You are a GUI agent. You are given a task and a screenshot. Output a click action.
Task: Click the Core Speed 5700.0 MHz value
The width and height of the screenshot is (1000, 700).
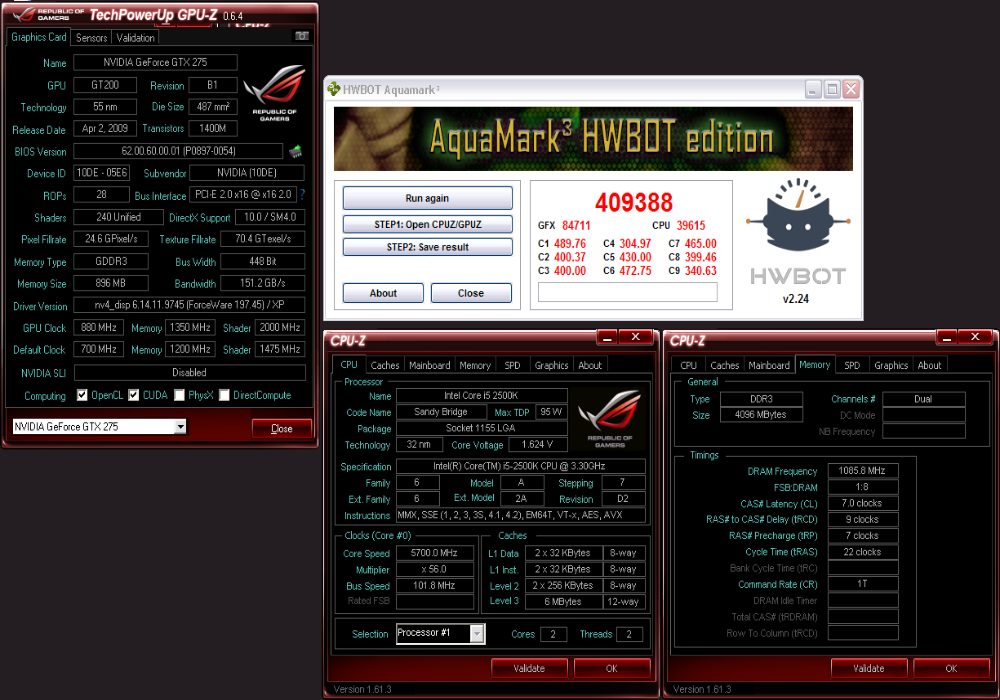click(x=434, y=553)
